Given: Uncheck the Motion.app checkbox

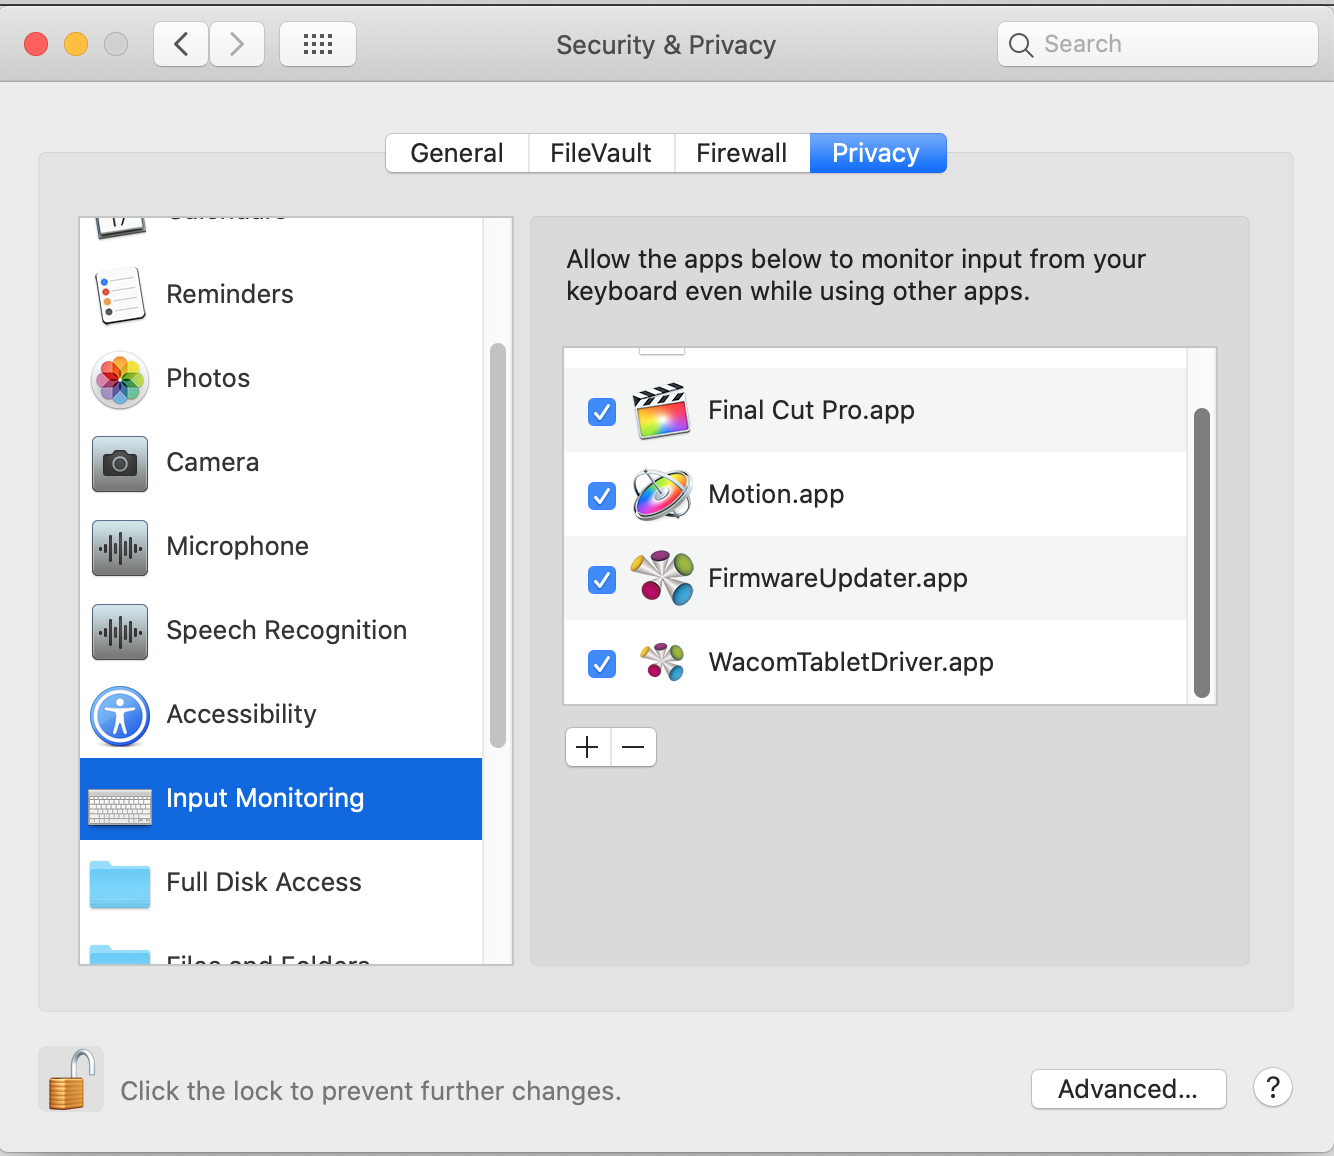Looking at the screenshot, I should pos(602,495).
